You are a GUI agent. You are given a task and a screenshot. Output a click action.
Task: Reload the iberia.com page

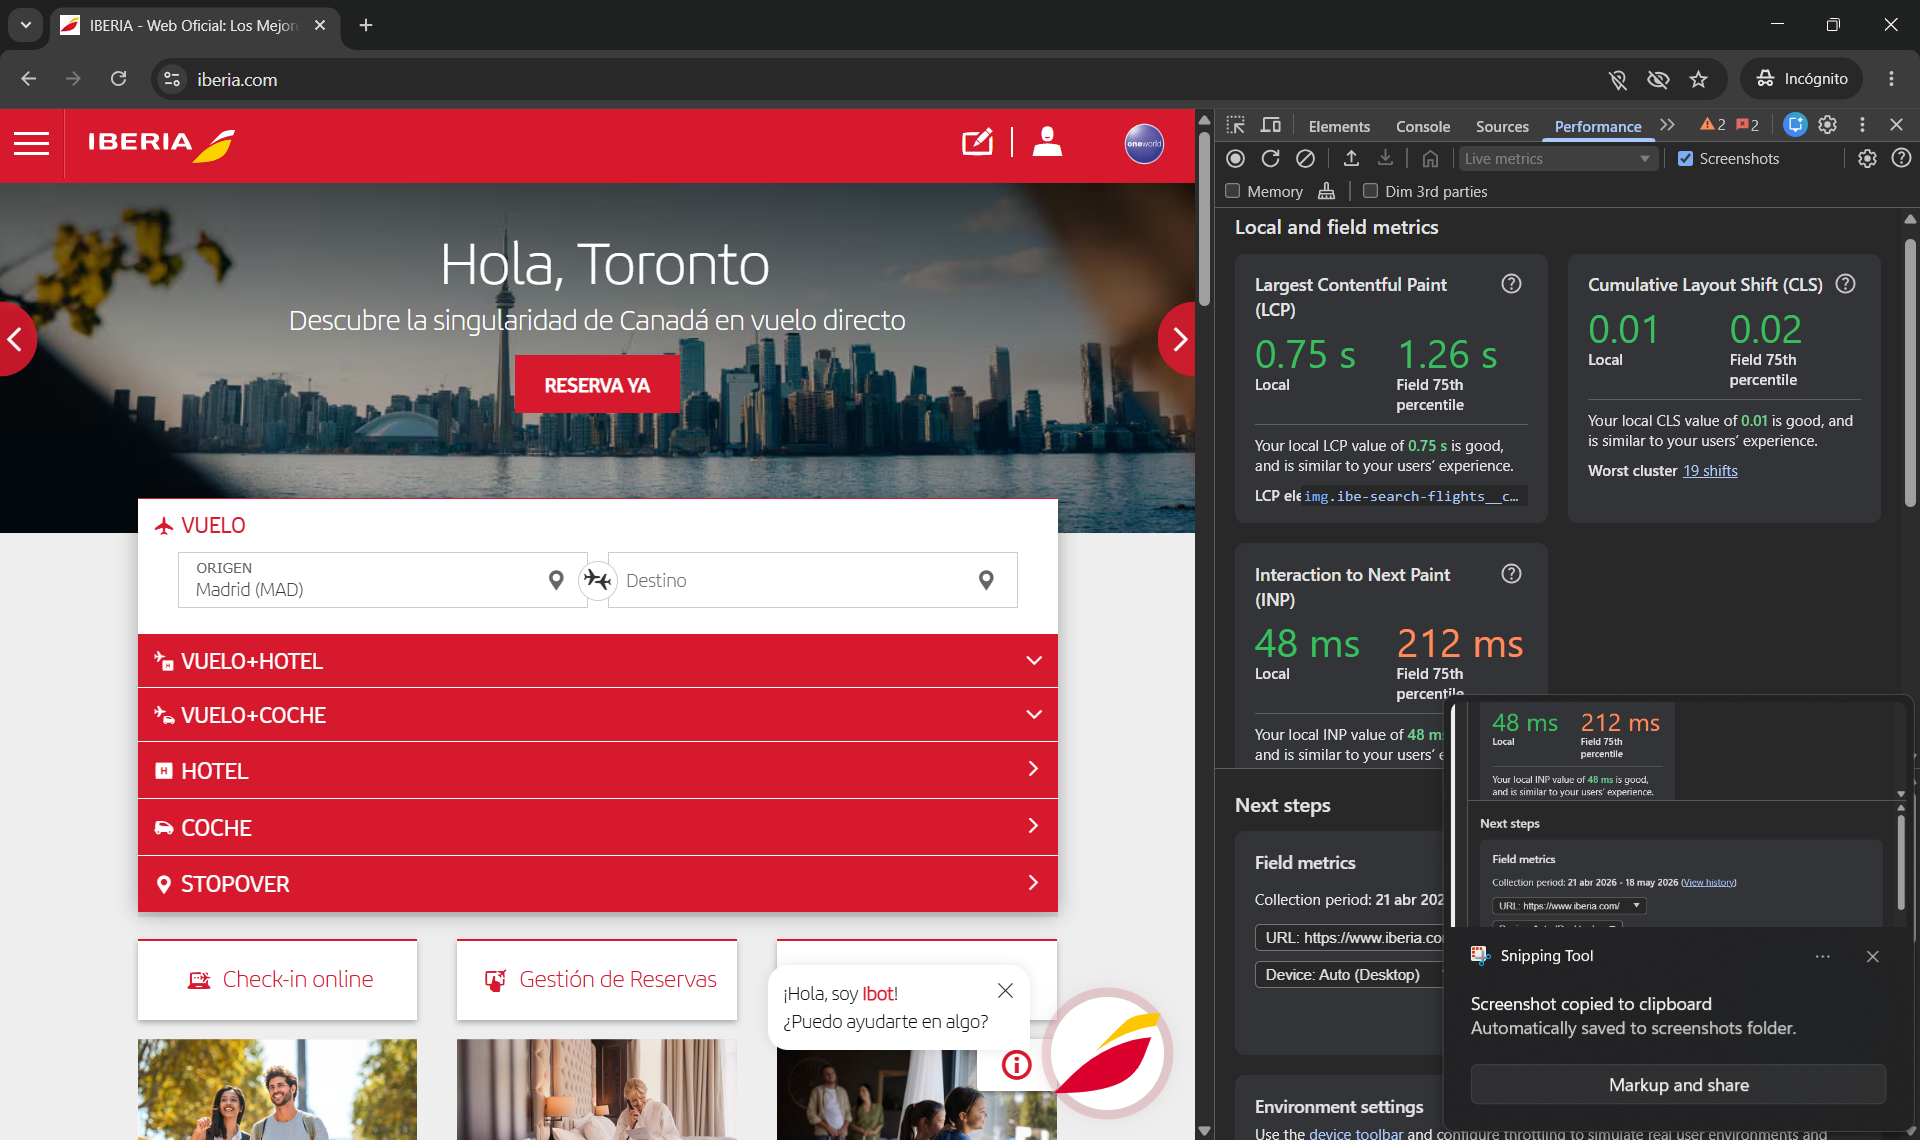pos(118,79)
